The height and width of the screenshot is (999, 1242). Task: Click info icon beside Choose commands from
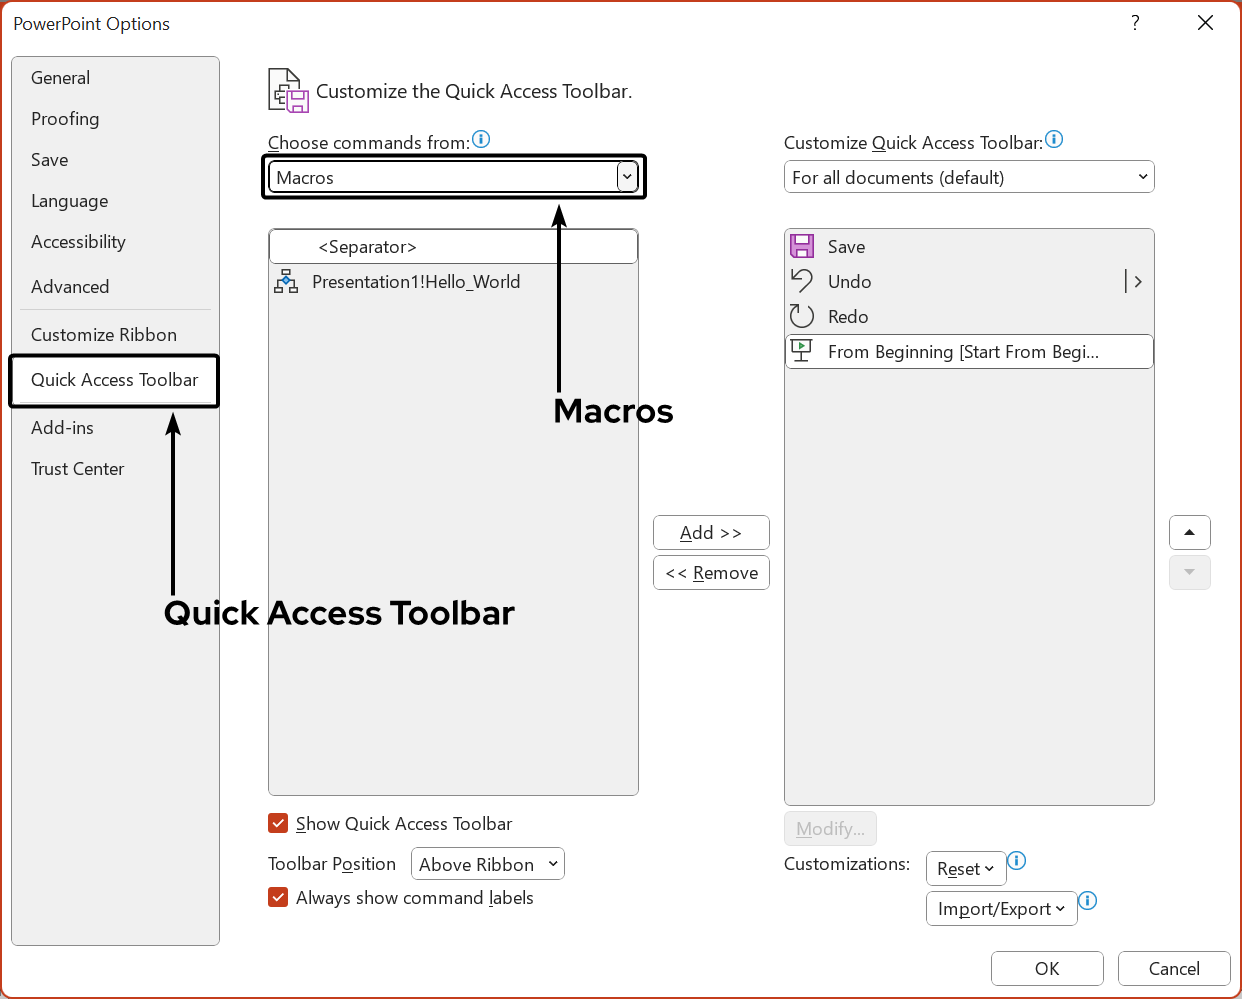click(481, 140)
